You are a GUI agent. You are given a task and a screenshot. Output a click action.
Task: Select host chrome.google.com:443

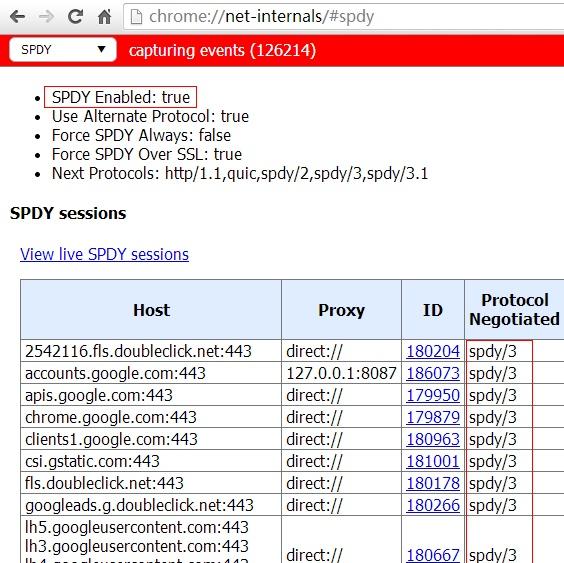[x=111, y=417]
